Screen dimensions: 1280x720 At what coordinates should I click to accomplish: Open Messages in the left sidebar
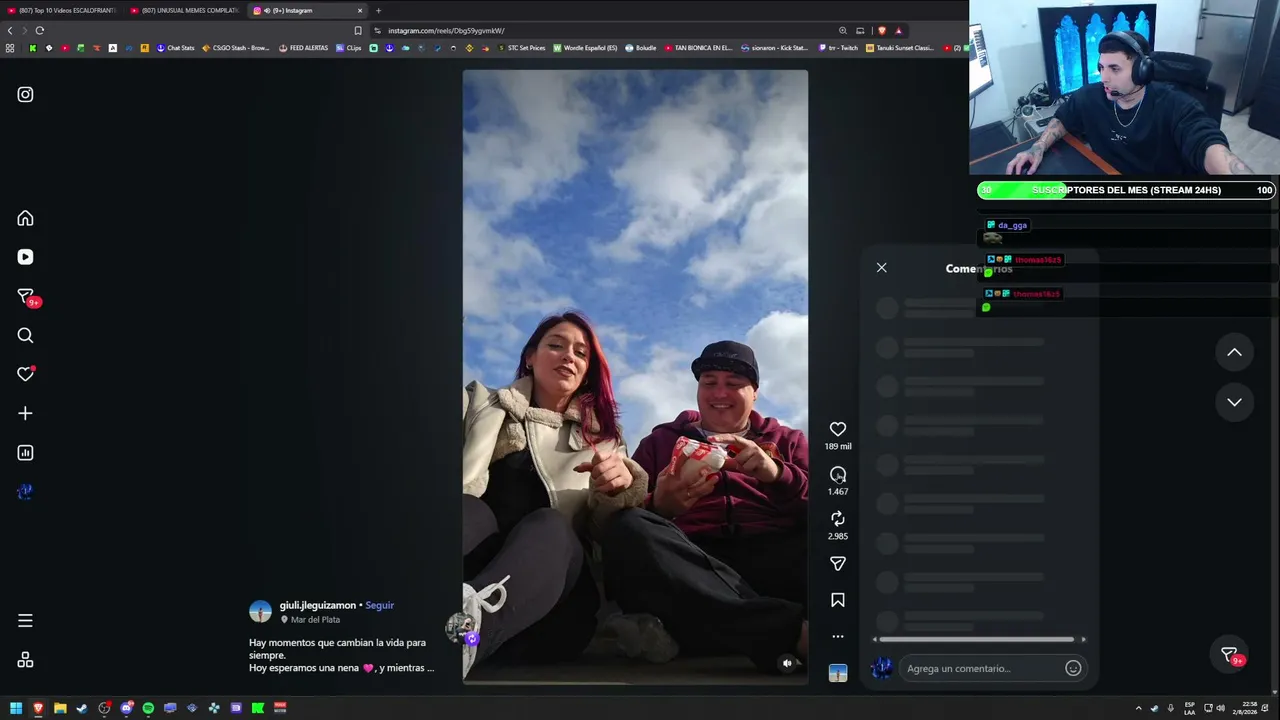(26, 297)
